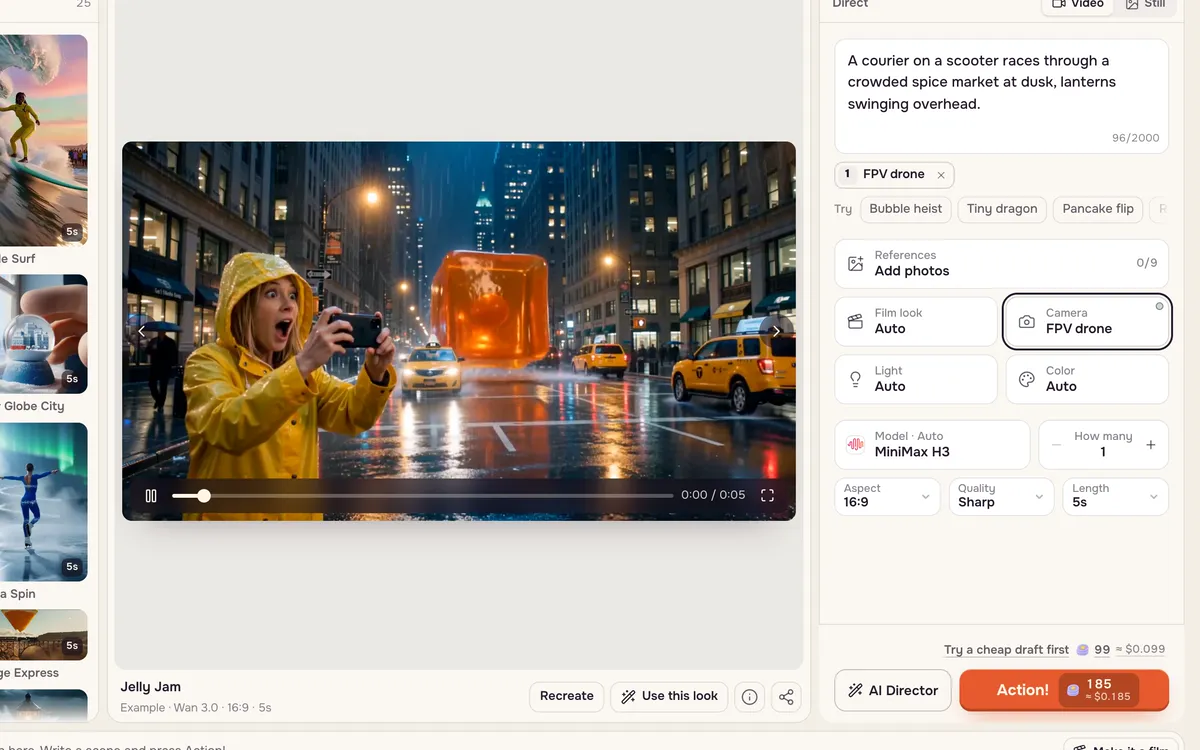Open the Globe City example thumbnail

click(x=44, y=335)
